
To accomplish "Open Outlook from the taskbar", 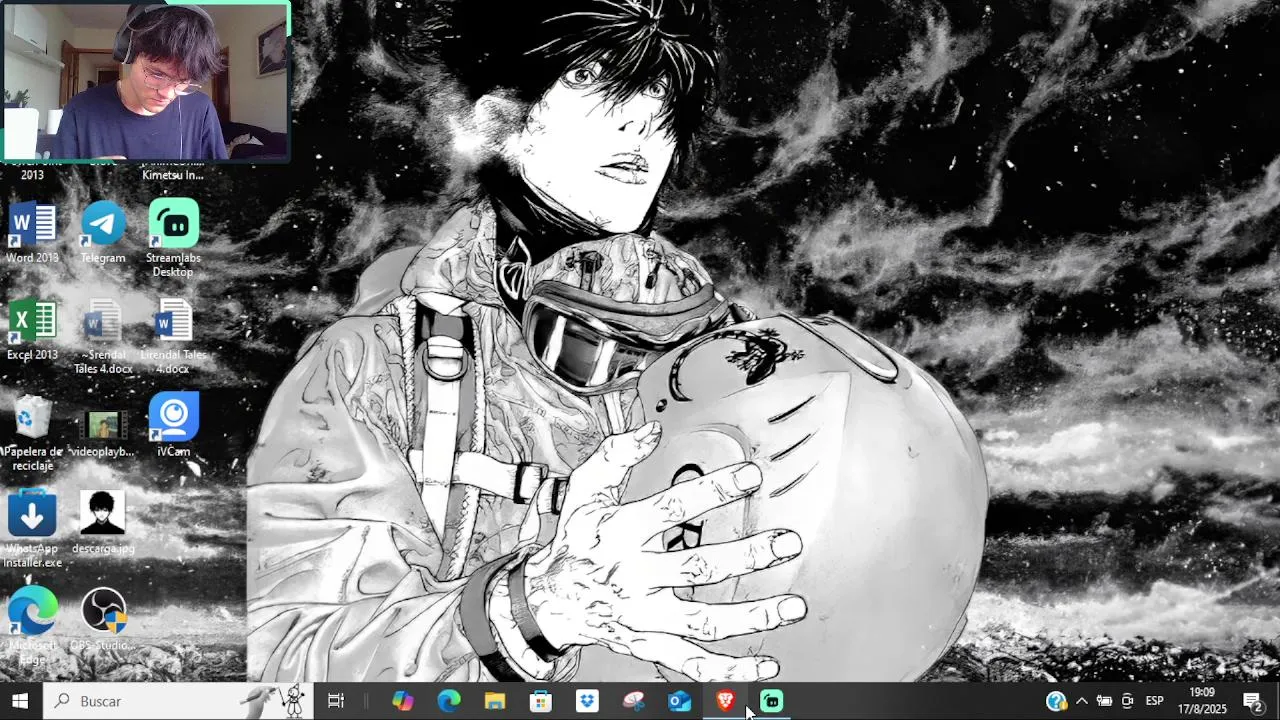I will pyautogui.click(x=680, y=701).
